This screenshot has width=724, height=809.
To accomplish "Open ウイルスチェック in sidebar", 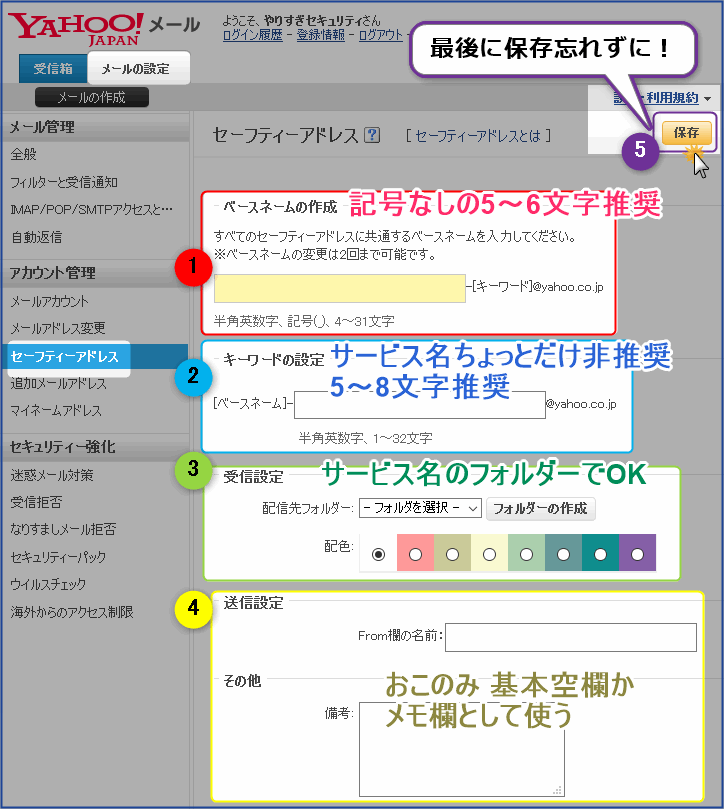I will pos(48,585).
